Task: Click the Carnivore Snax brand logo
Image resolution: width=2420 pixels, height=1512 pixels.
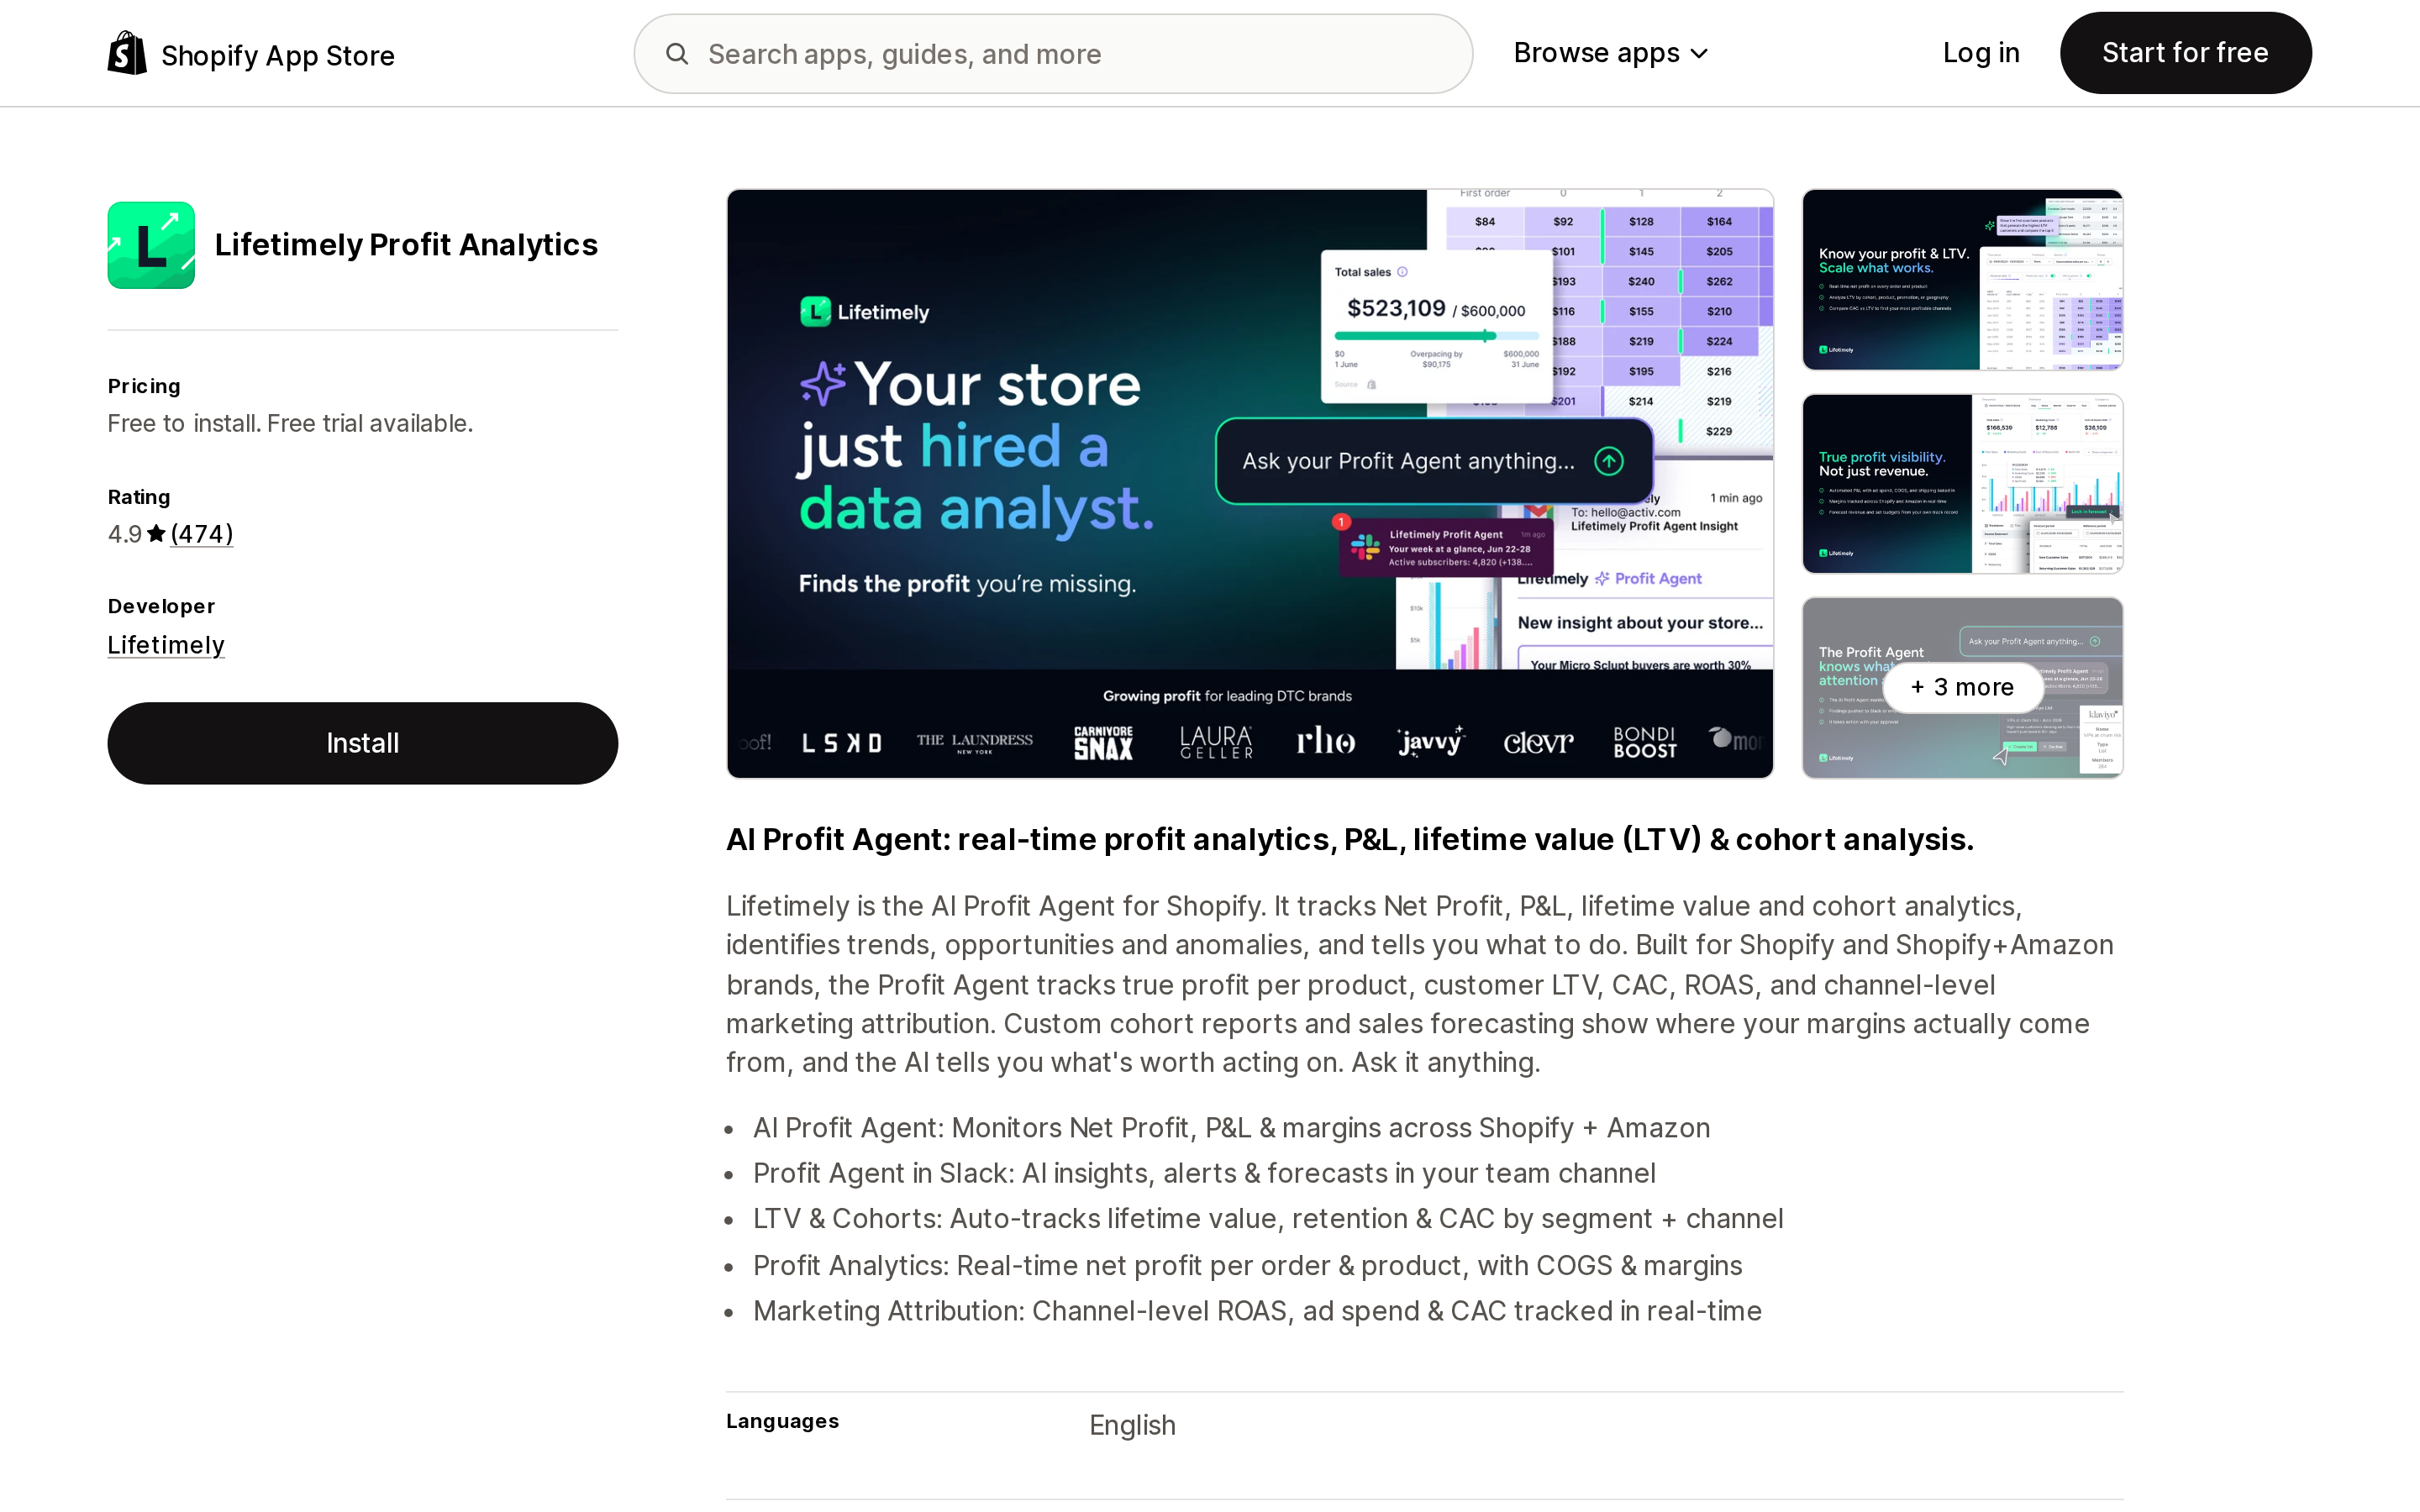Action: coord(1103,742)
